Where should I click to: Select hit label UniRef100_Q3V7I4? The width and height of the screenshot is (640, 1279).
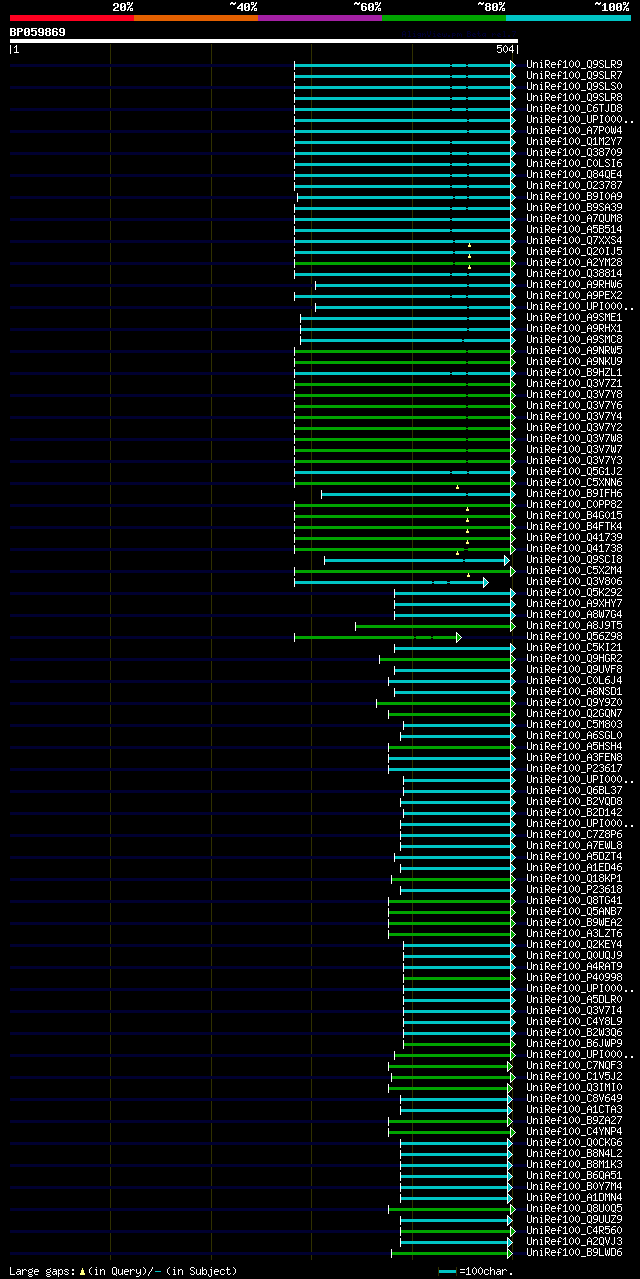point(574,1010)
